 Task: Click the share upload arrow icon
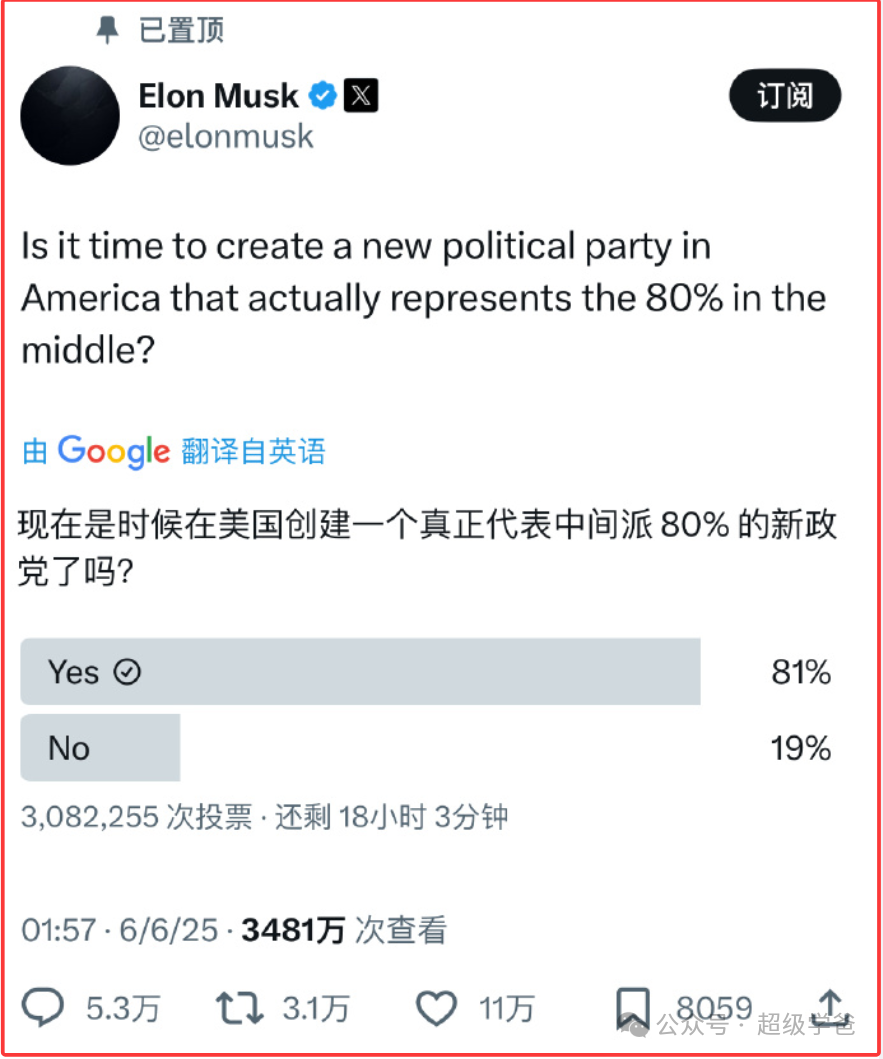pos(832,1006)
